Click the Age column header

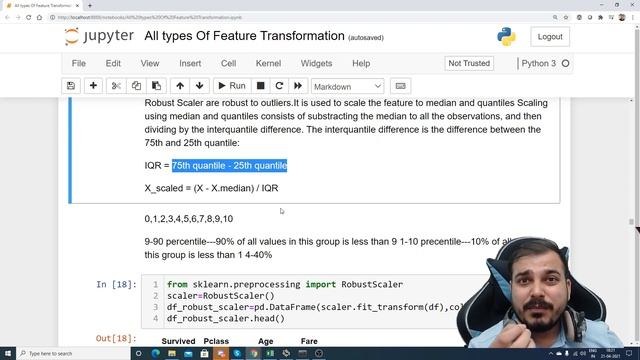pos(266,341)
